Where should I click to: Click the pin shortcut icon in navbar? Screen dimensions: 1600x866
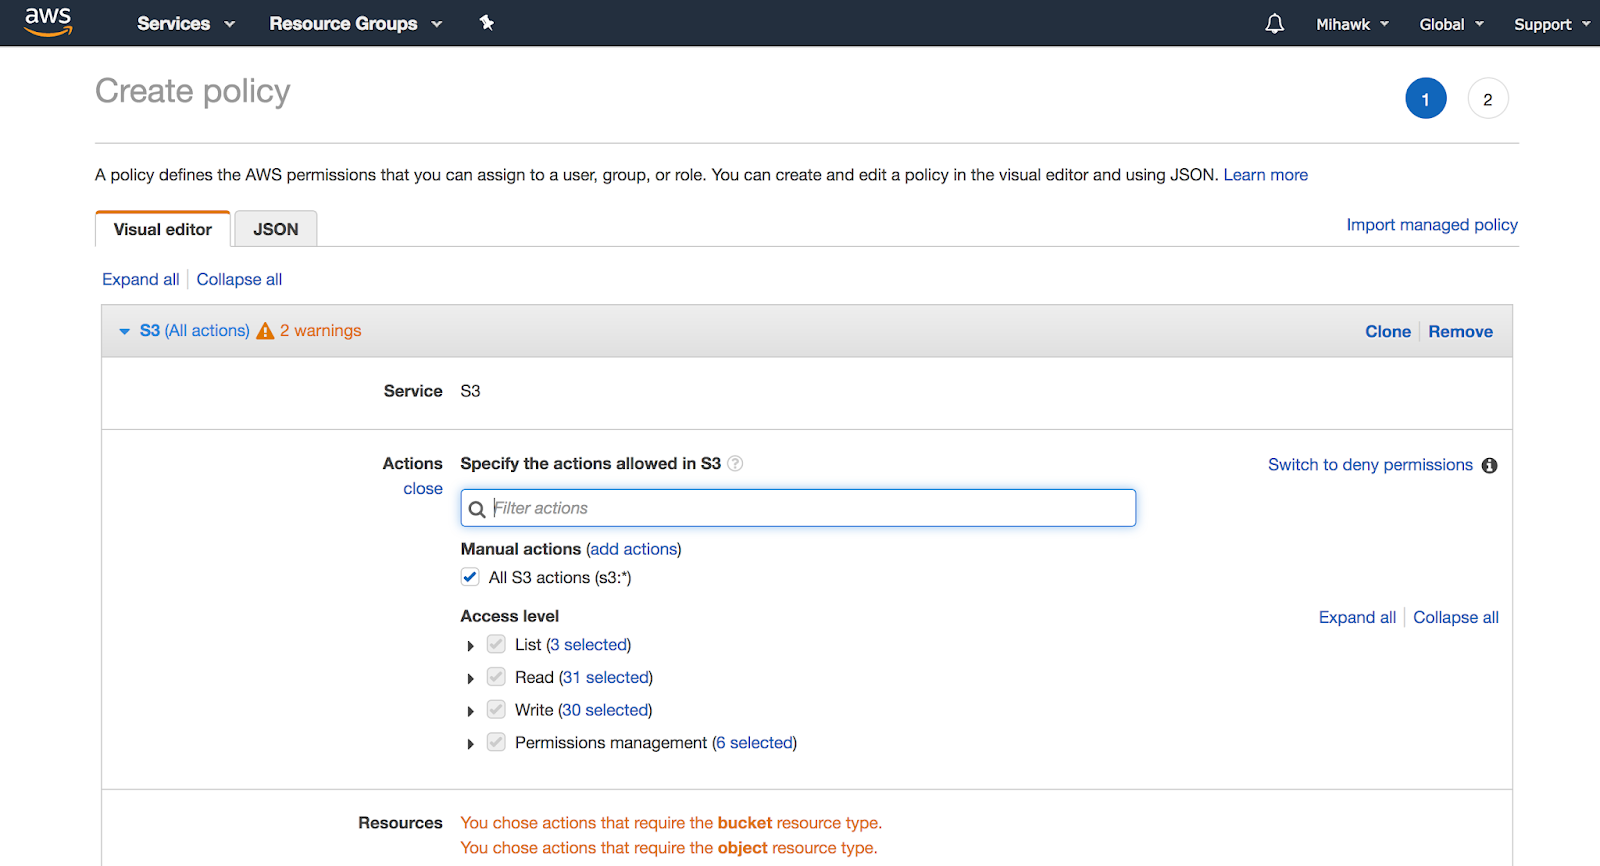(x=487, y=23)
